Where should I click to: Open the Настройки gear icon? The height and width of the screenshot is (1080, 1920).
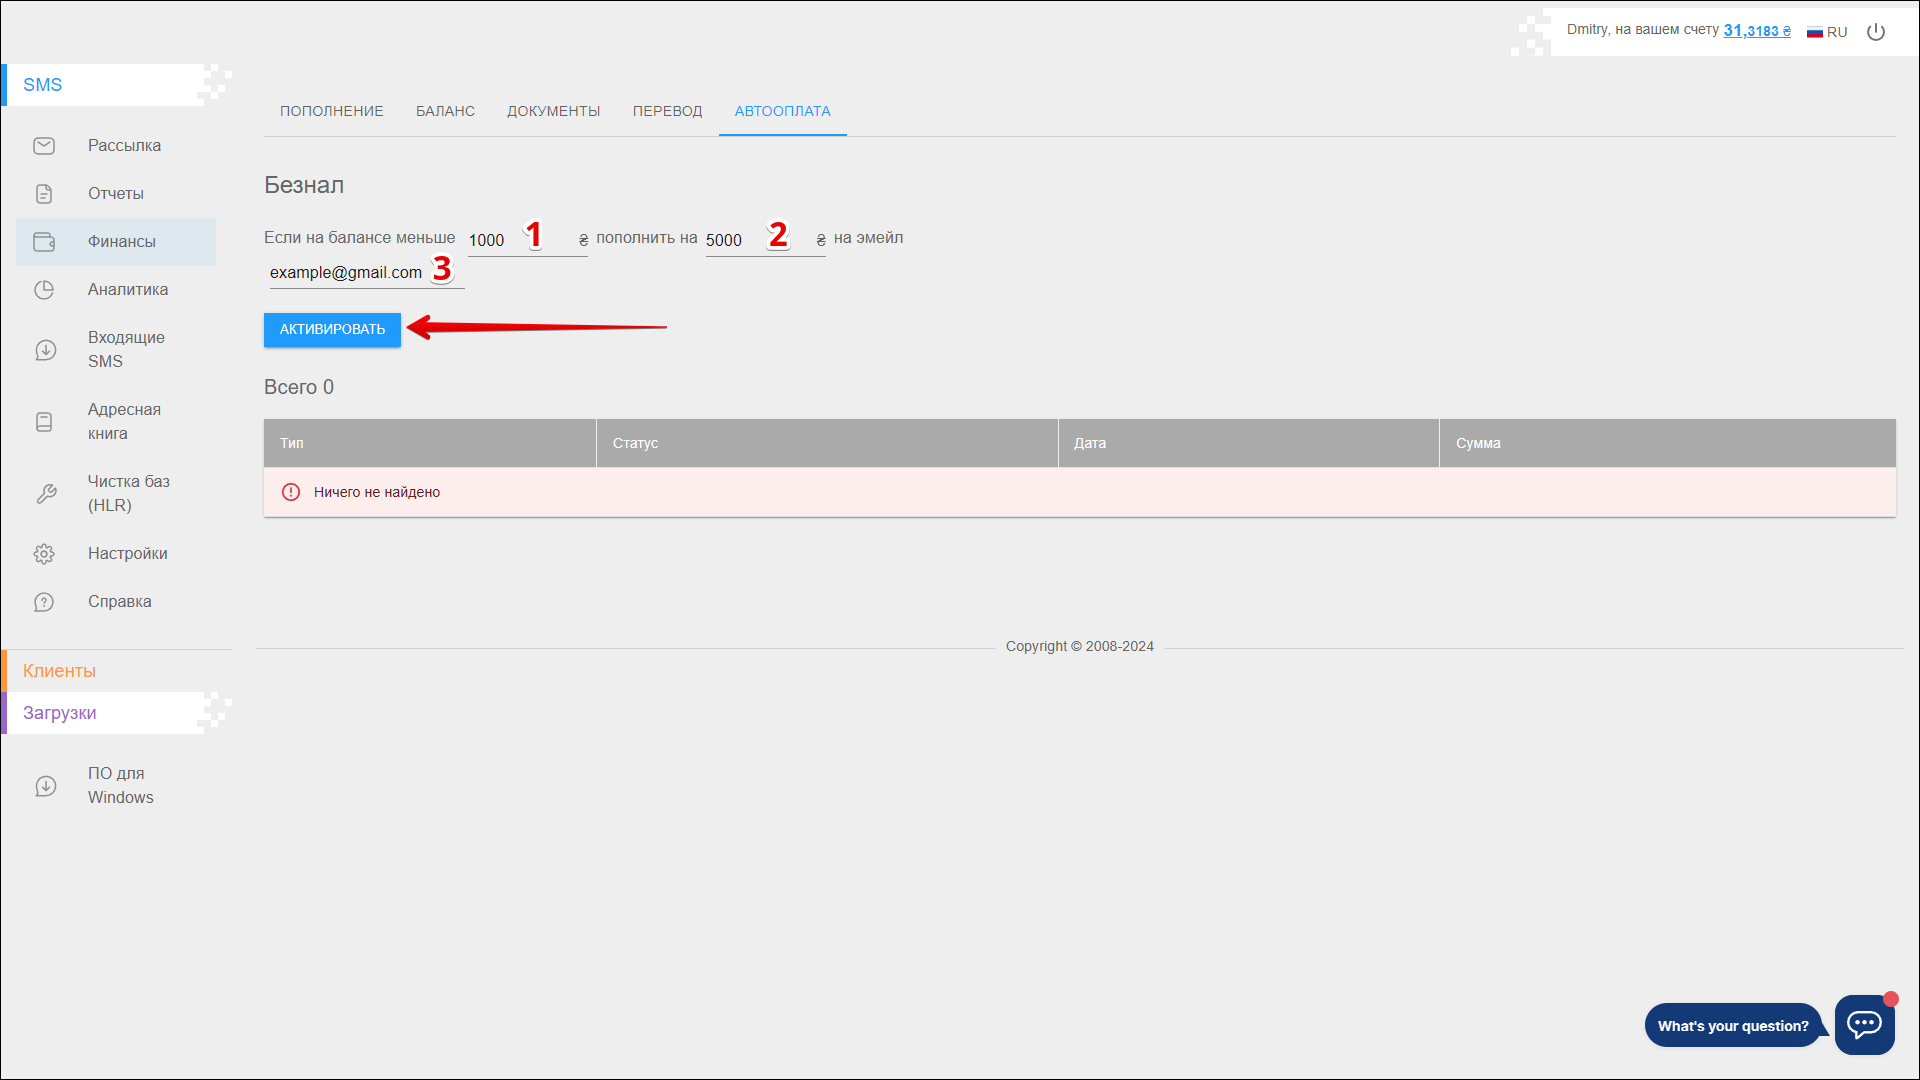point(44,554)
